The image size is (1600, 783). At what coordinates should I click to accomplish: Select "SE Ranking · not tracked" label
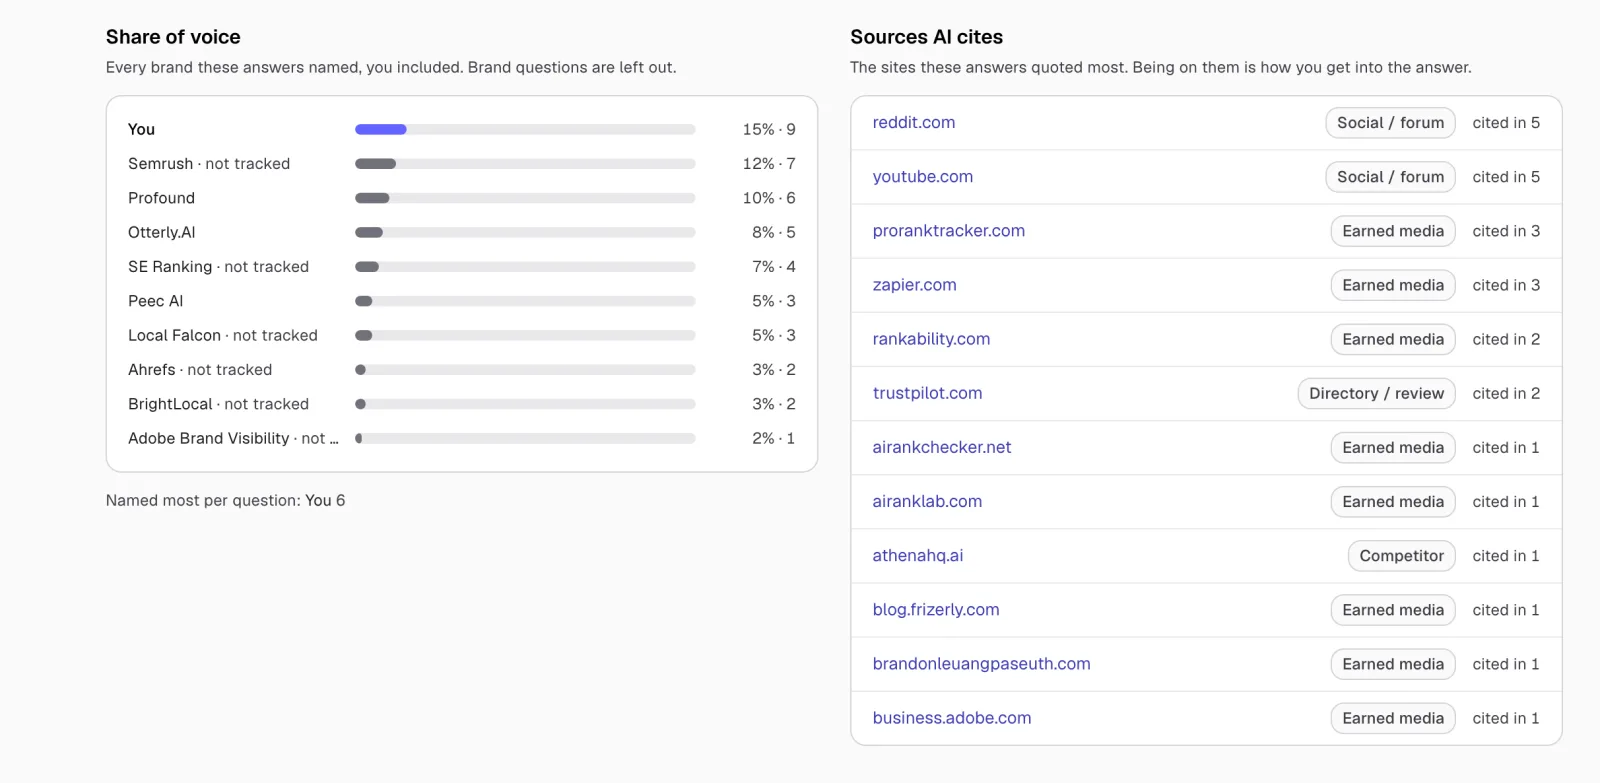pos(218,266)
